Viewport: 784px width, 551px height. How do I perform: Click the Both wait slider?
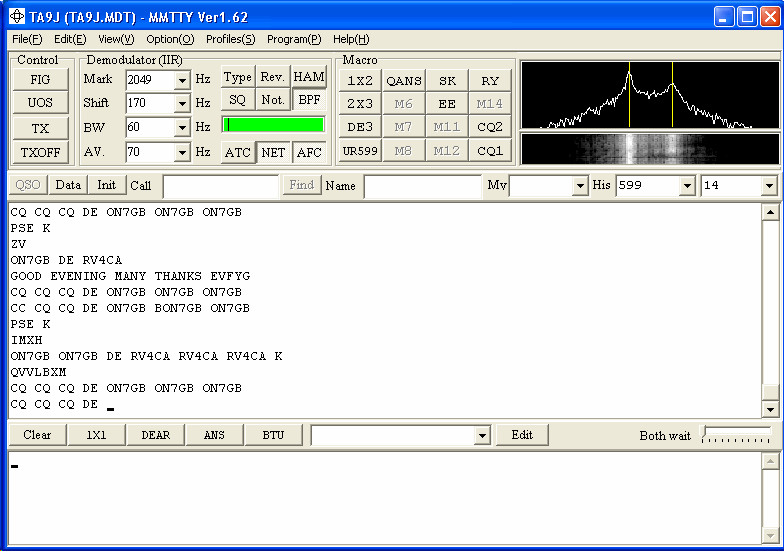coord(736,434)
